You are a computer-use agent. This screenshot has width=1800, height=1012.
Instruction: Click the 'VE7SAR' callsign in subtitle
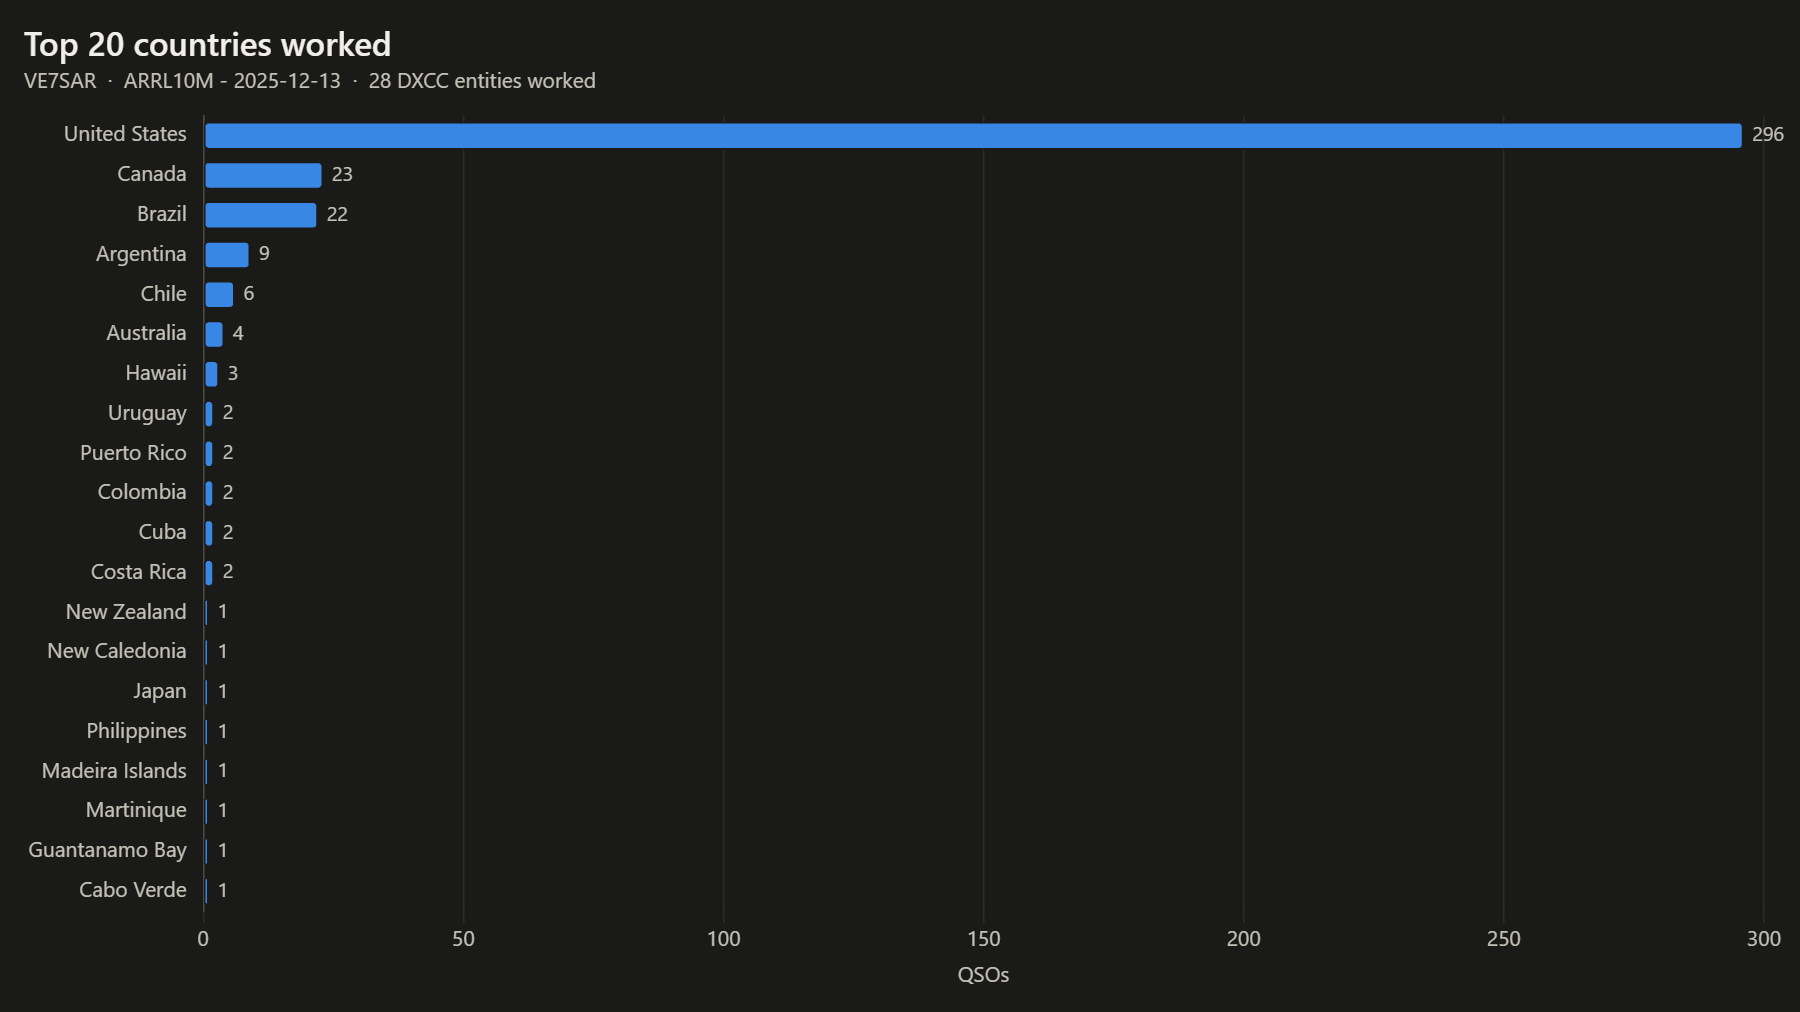[x=60, y=81]
